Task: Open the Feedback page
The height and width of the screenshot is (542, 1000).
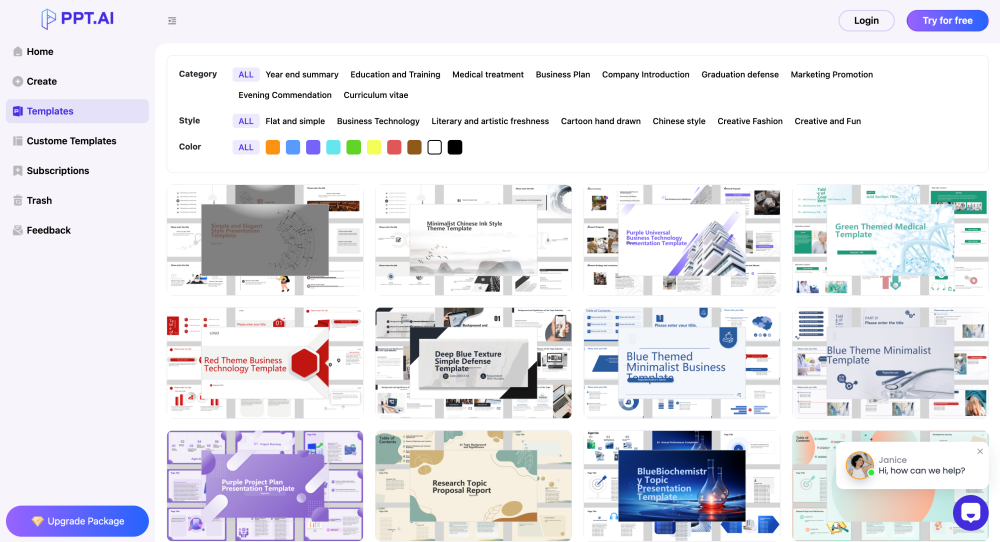Action: (x=48, y=231)
